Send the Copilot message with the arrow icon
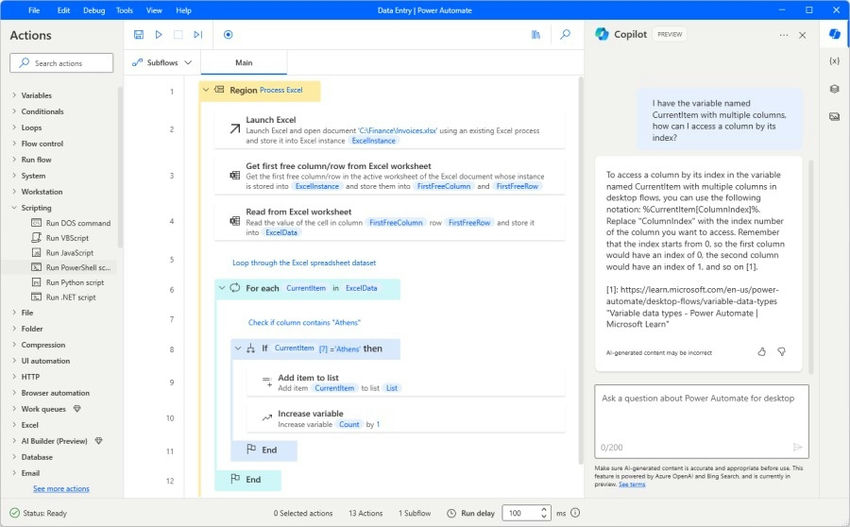This screenshot has height=527, width=850. coord(797,447)
